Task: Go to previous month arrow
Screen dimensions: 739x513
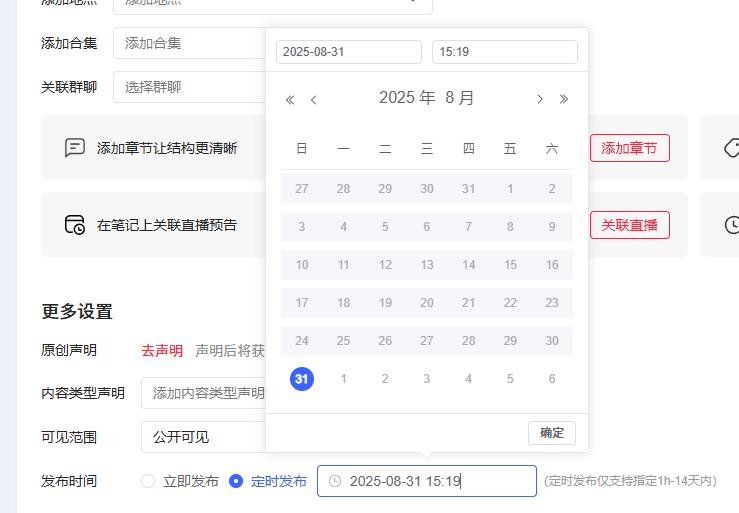Action: [313, 99]
